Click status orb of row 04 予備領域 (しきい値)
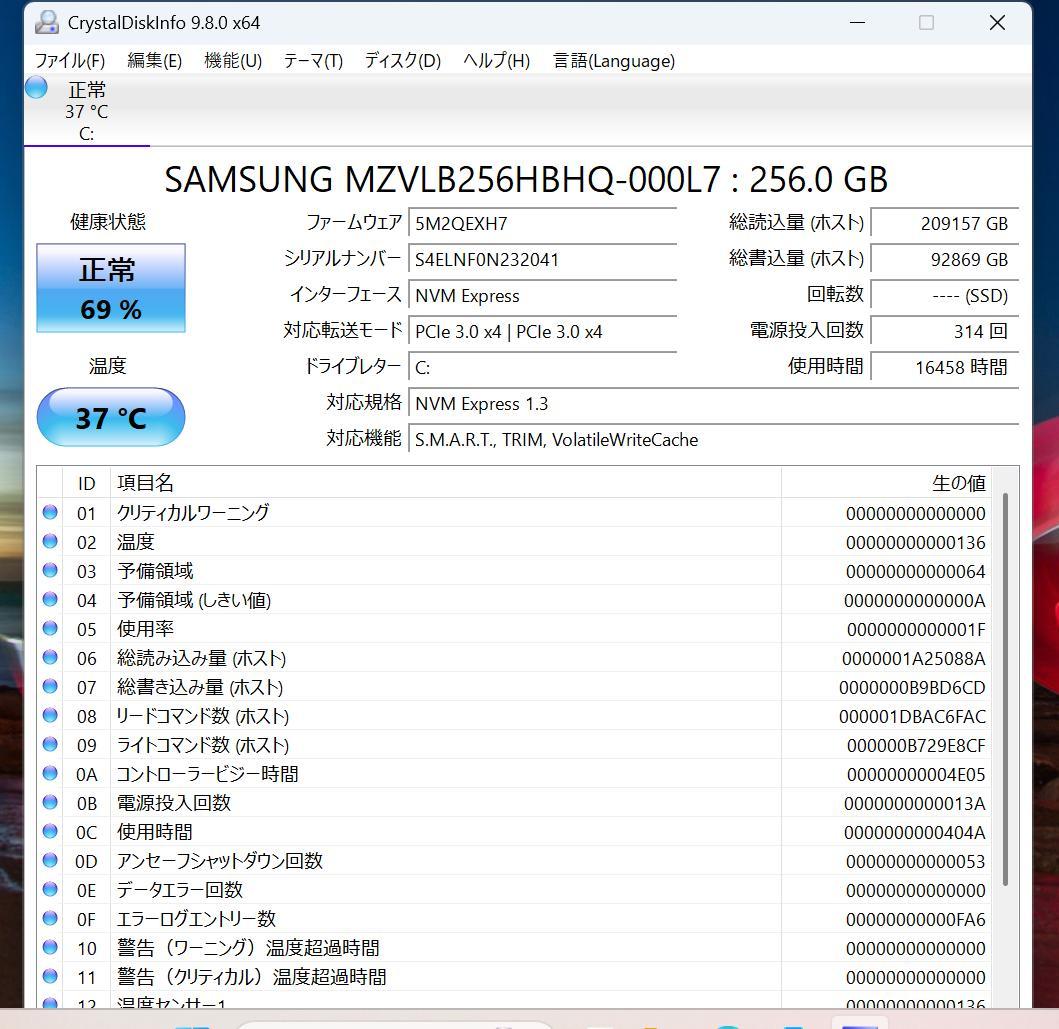1059x1029 pixels. pyautogui.click(x=50, y=599)
